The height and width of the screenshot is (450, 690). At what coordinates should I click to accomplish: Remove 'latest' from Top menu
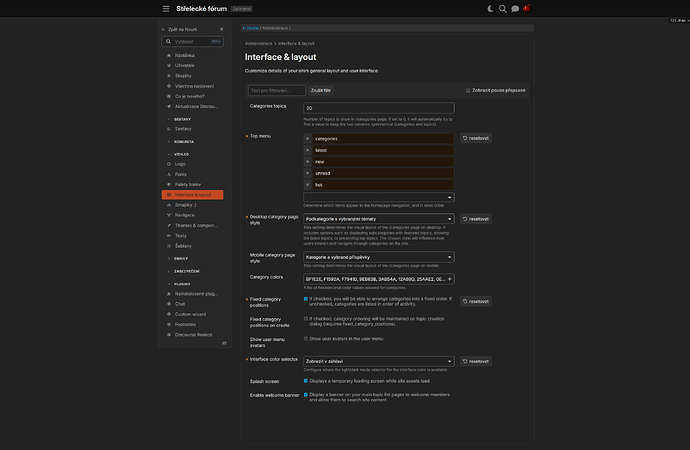pos(308,150)
